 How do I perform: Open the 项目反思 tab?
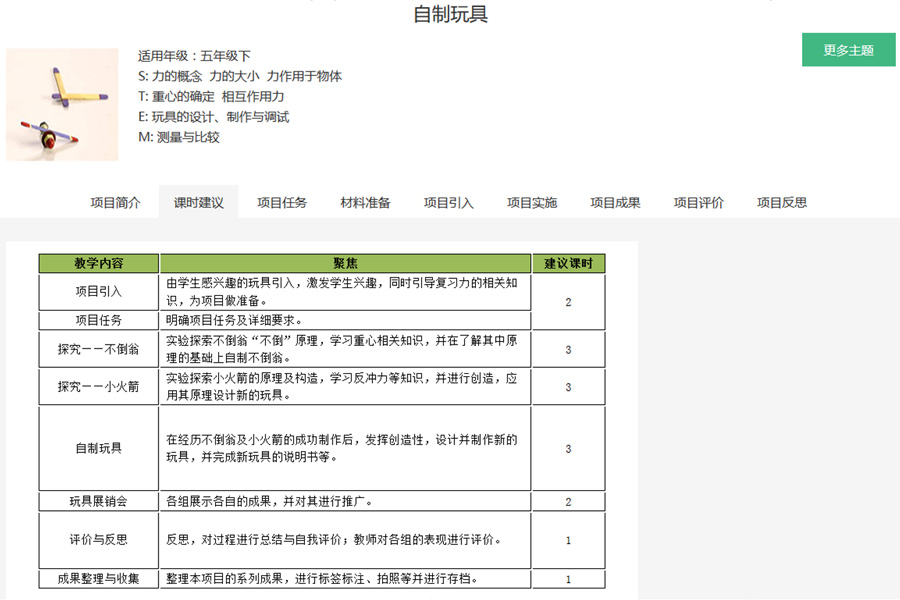coord(782,202)
